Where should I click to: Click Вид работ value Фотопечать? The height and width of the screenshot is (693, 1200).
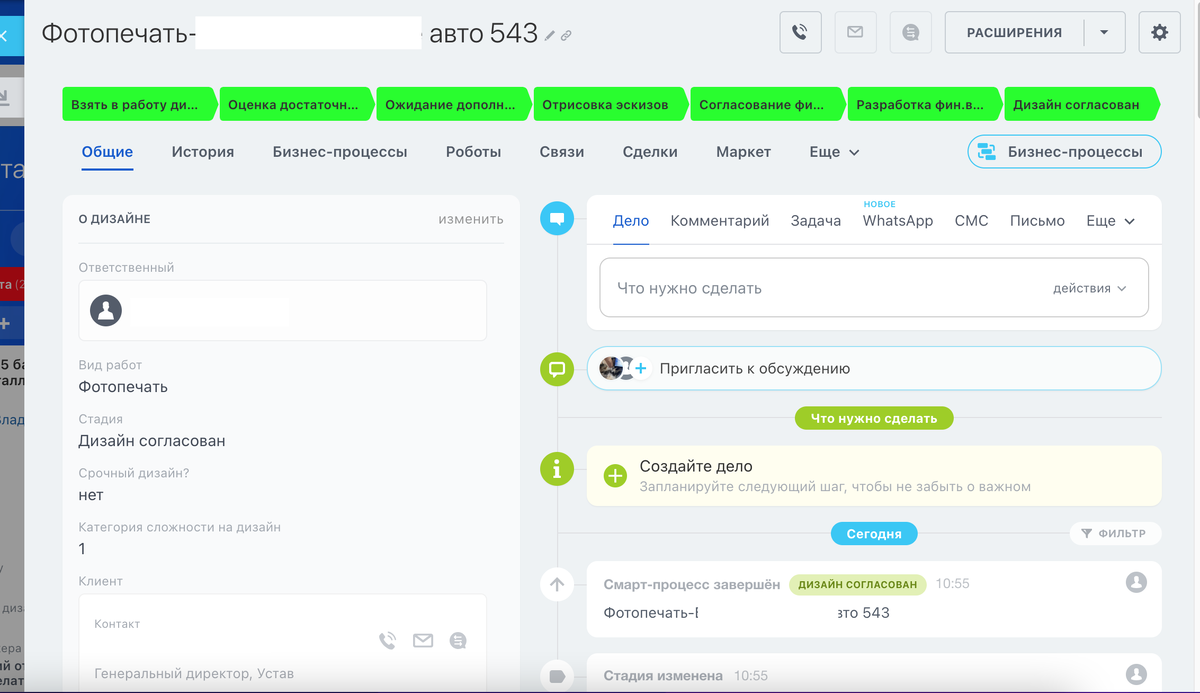[123, 387]
